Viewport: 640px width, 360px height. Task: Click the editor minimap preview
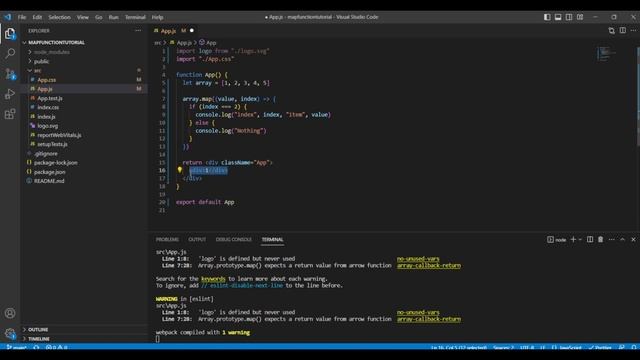(x=606, y=53)
